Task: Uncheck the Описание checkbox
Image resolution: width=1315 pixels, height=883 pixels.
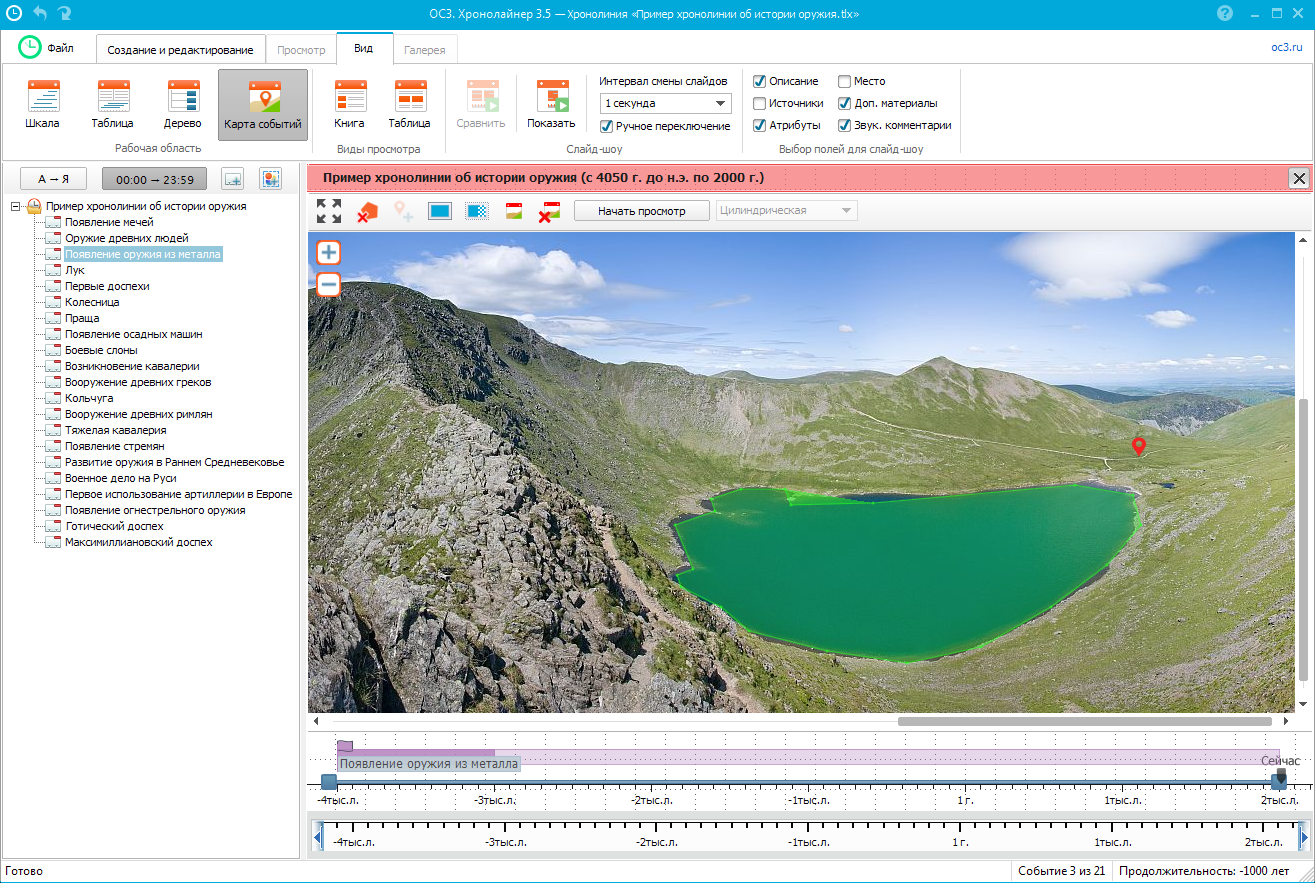Action: pyautogui.click(x=760, y=81)
